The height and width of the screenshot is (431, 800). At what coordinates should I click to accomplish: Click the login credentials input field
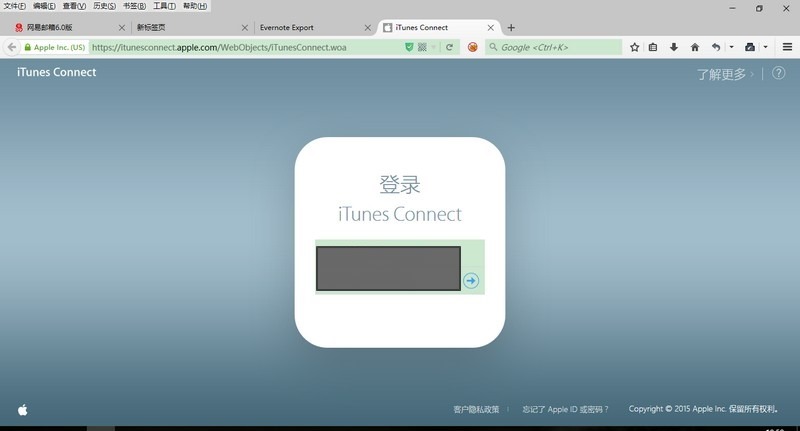pyautogui.click(x=388, y=268)
